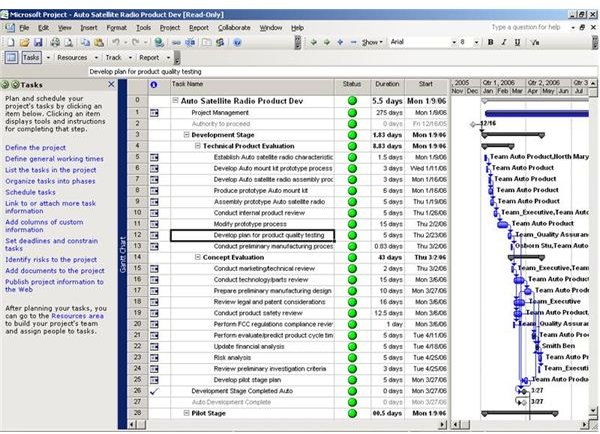Click the info indicator column header icon
This screenshot has height=434, width=600.
tap(154, 85)
